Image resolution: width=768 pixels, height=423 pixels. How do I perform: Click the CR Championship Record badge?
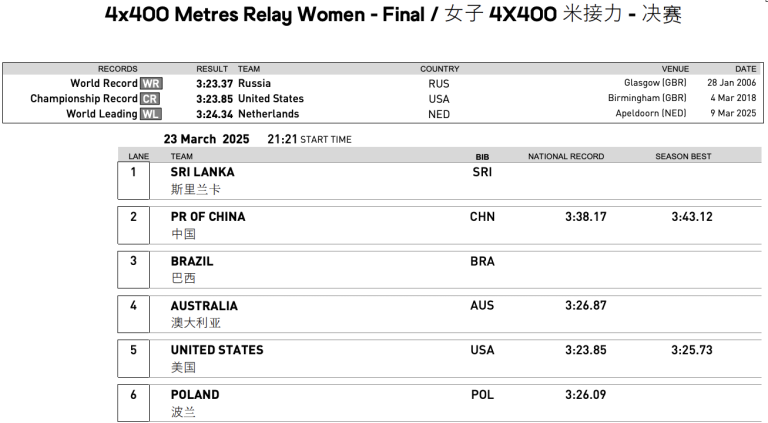tap(150, 99)
